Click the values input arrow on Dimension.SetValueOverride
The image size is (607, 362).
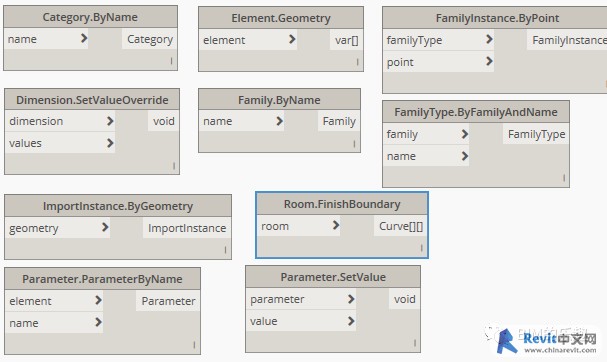click(x=110, y=143)
